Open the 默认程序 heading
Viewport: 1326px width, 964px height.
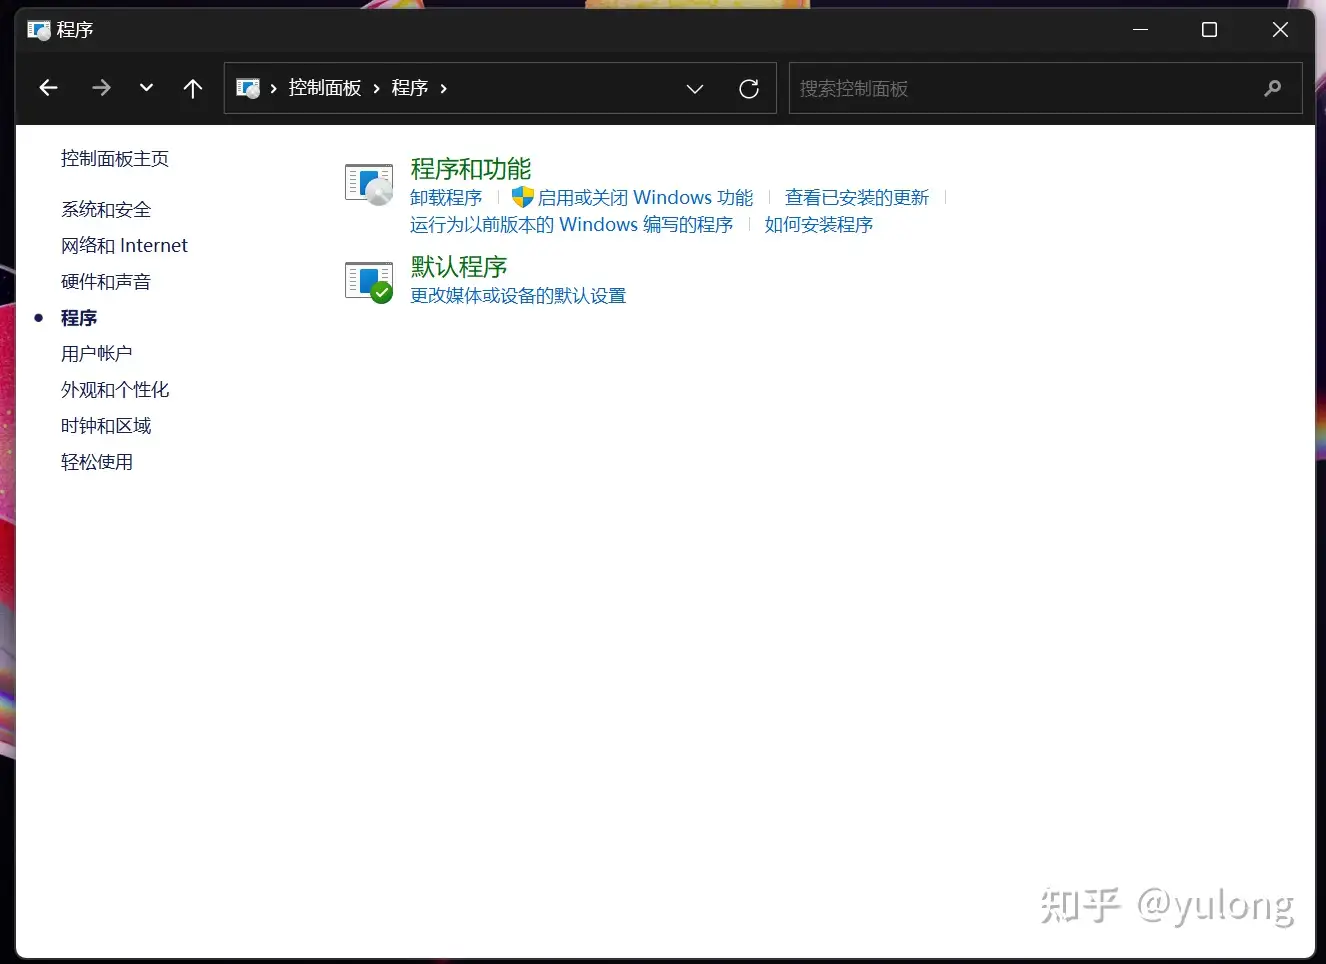pyautogui.click(x=459, y=267)
